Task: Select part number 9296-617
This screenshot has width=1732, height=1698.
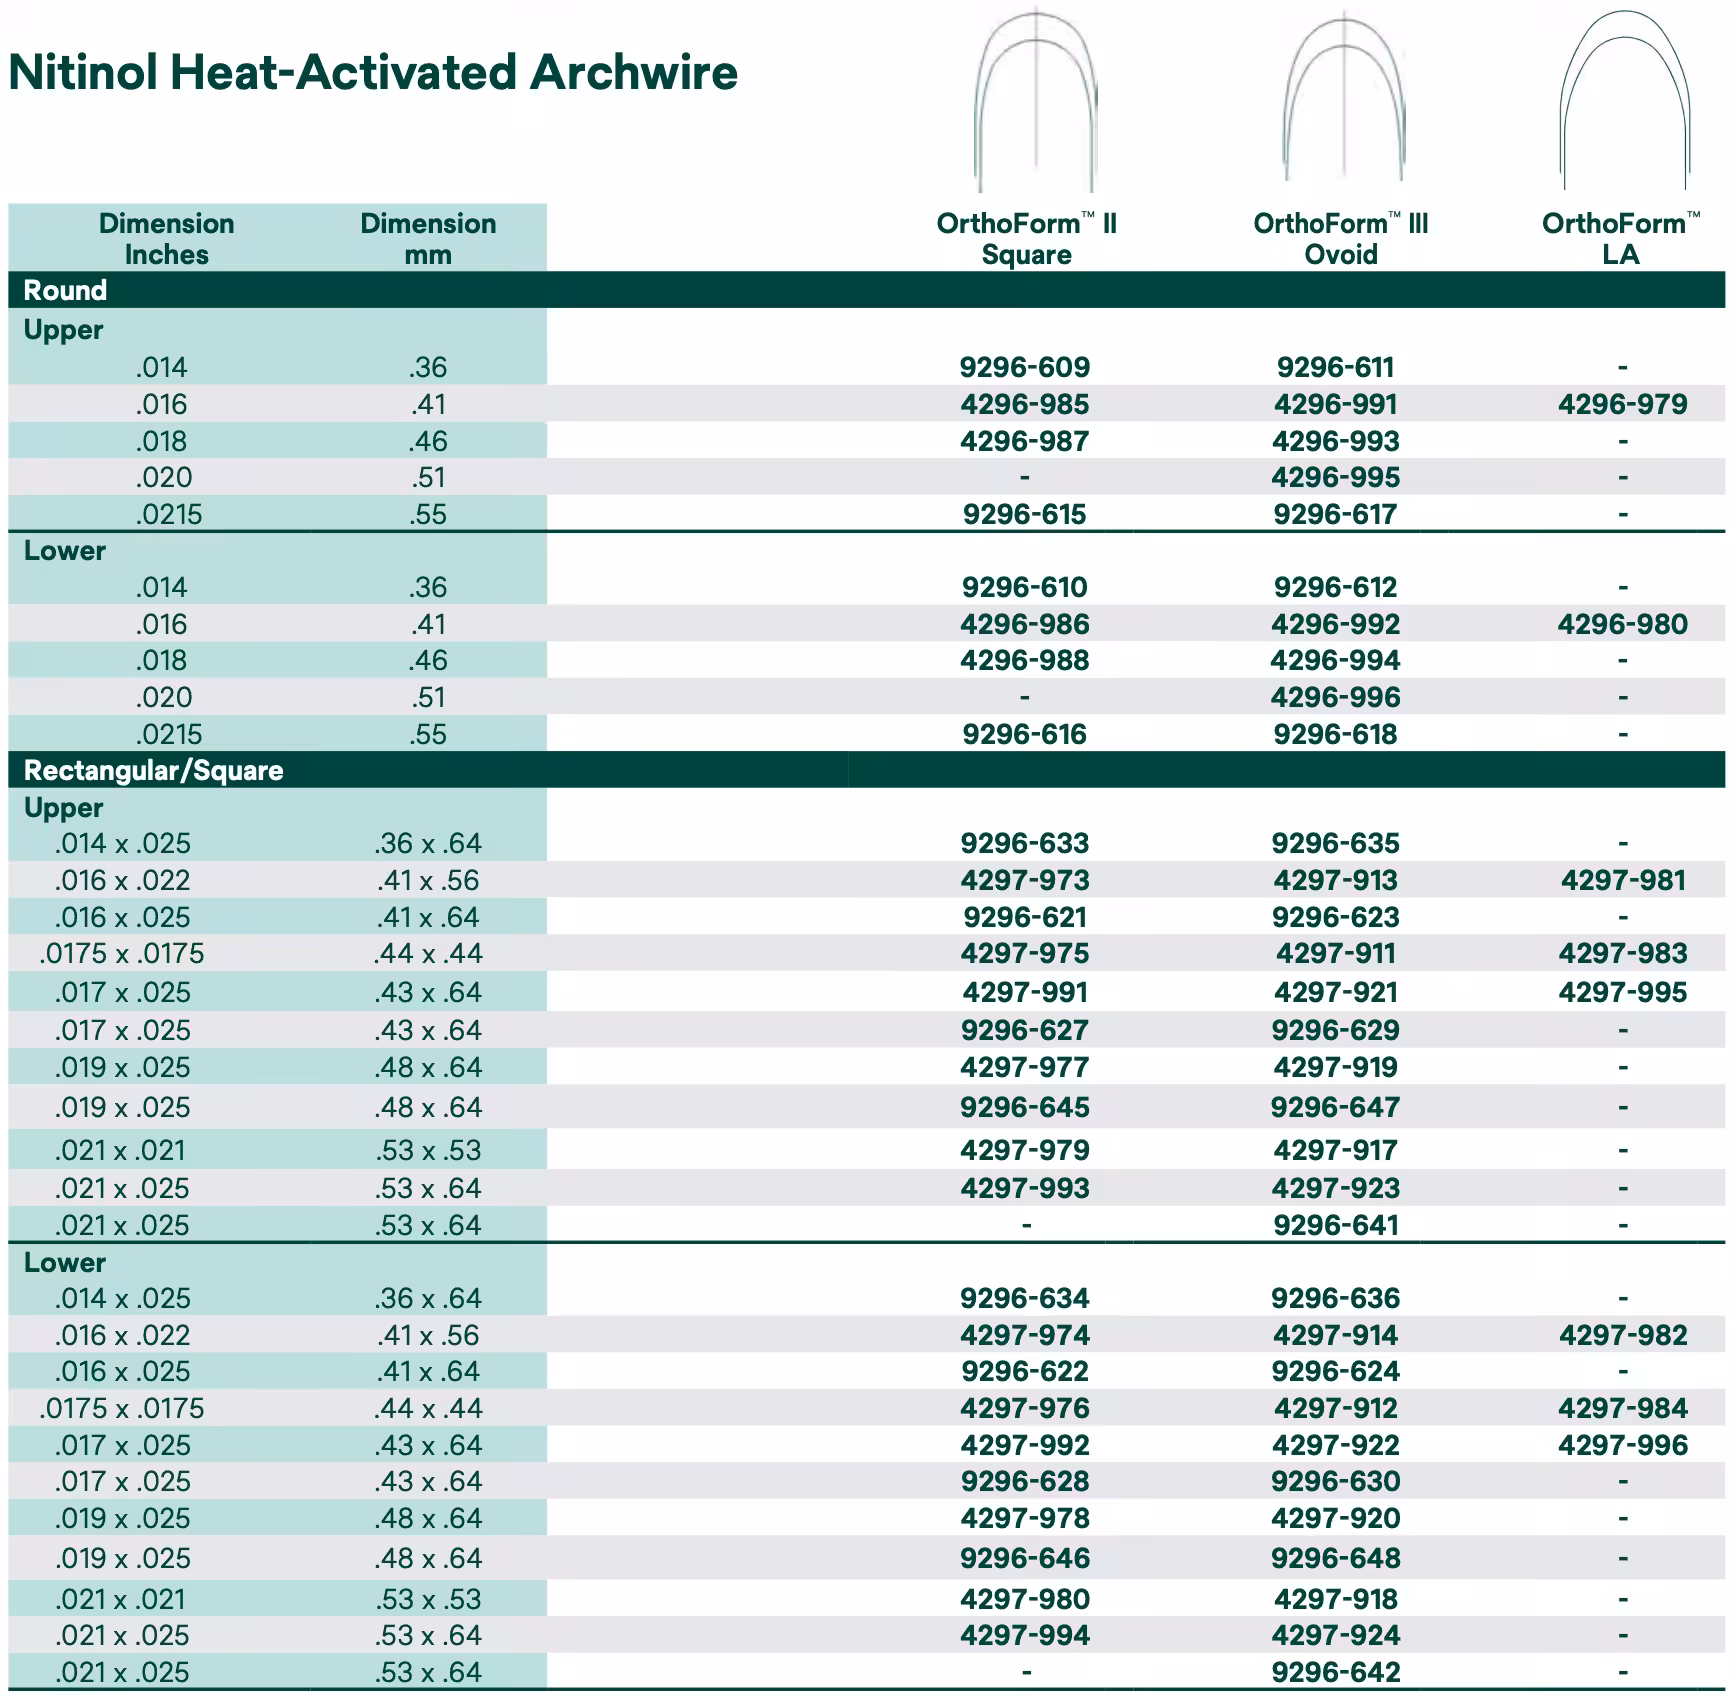Action: pos(1336,514)
